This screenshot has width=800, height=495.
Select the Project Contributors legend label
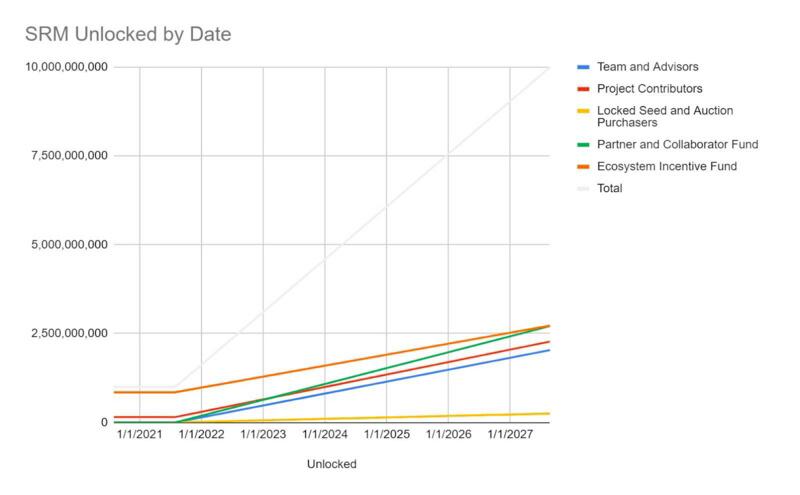649,89
